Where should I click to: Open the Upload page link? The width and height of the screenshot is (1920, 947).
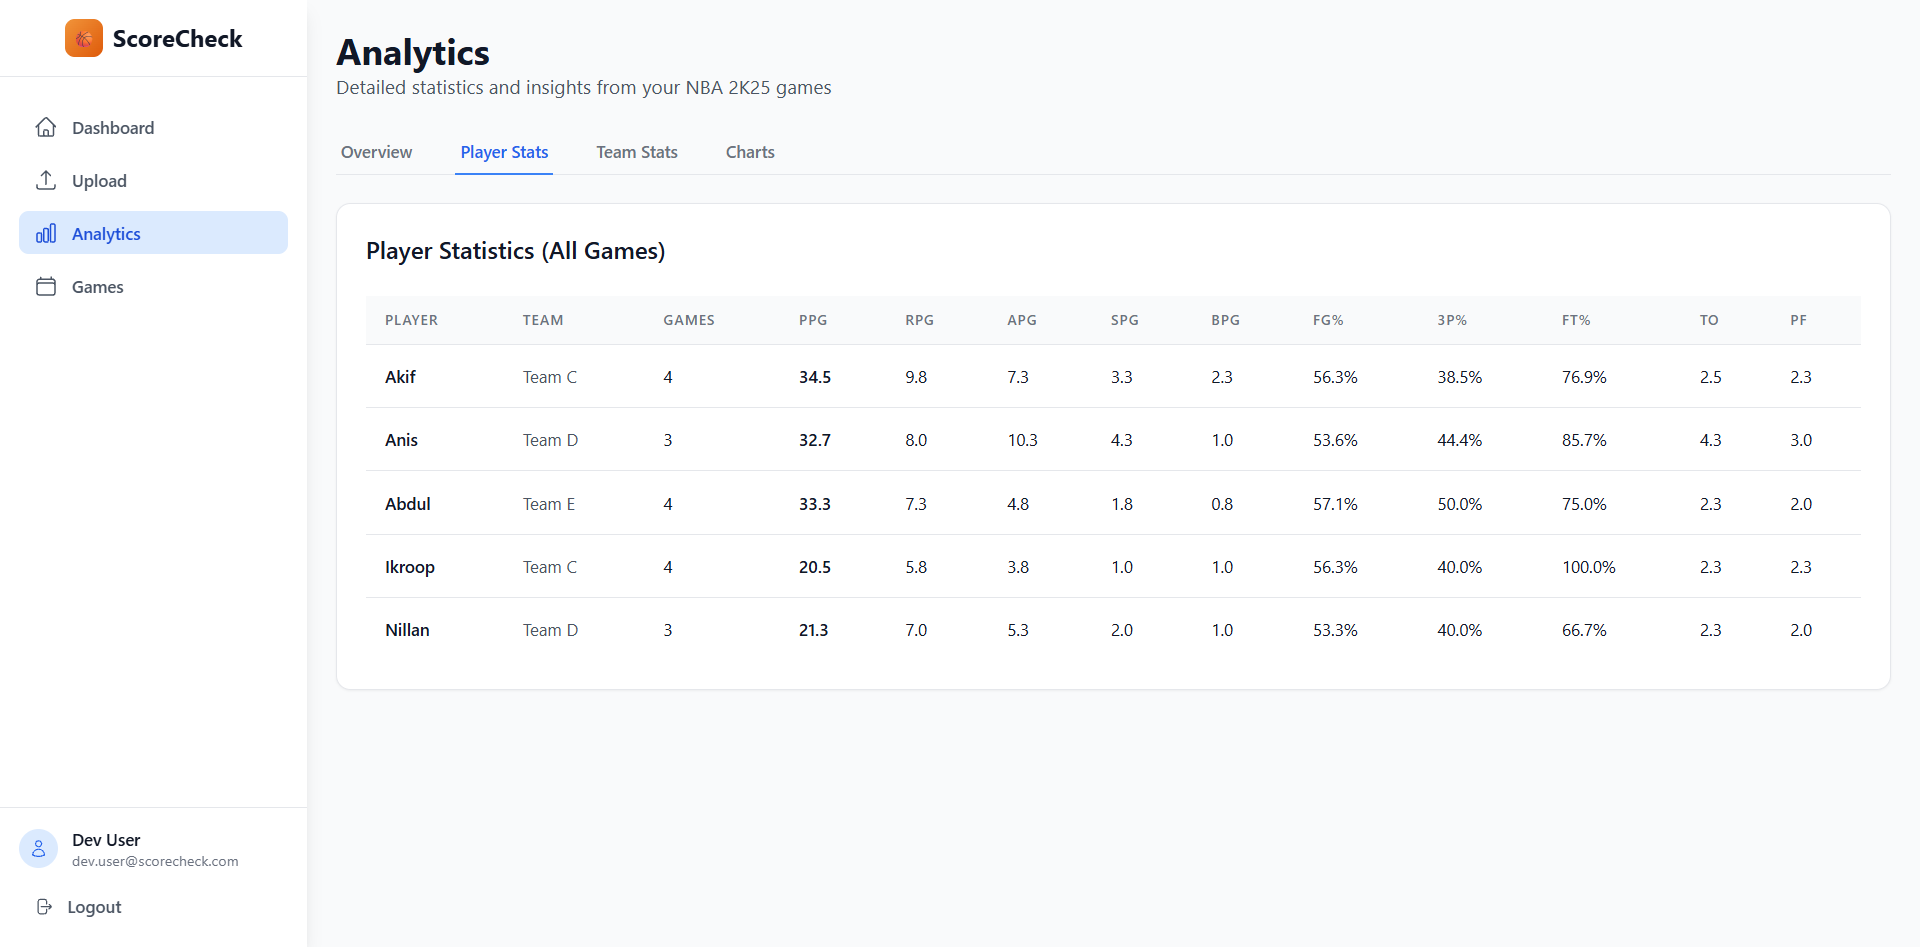tap(99, 181)
